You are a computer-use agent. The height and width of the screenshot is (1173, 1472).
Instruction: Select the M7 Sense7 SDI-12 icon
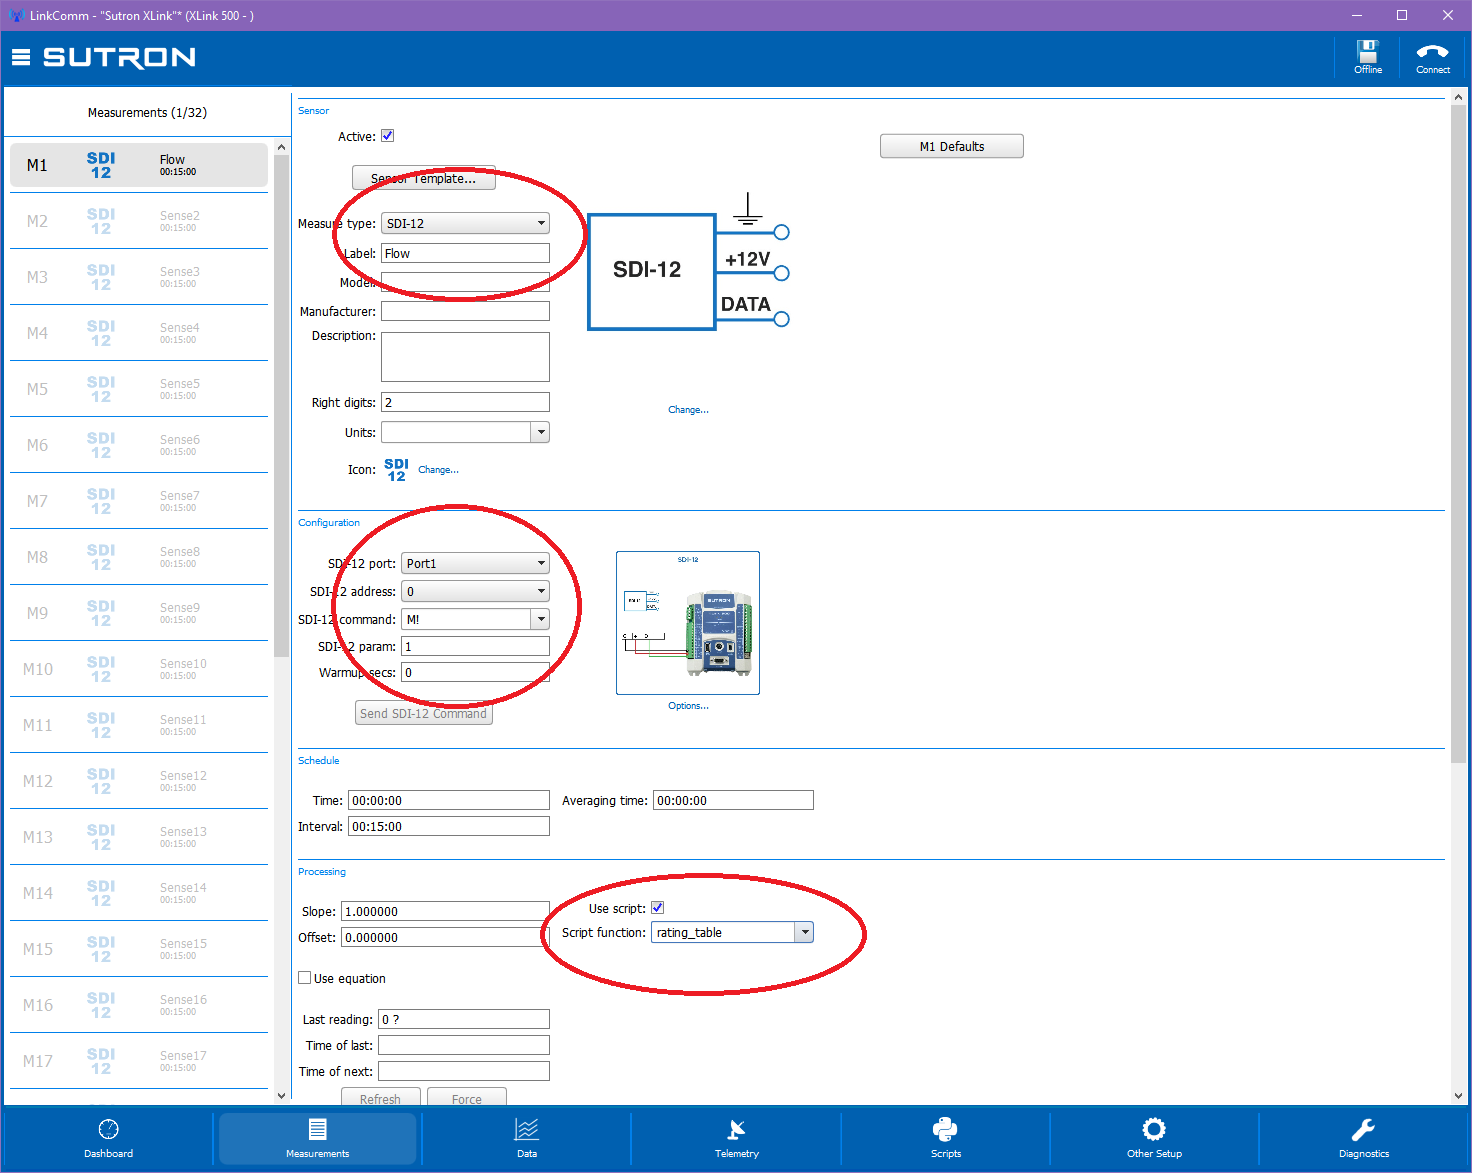pyautogui.click(x=101, y=501)
